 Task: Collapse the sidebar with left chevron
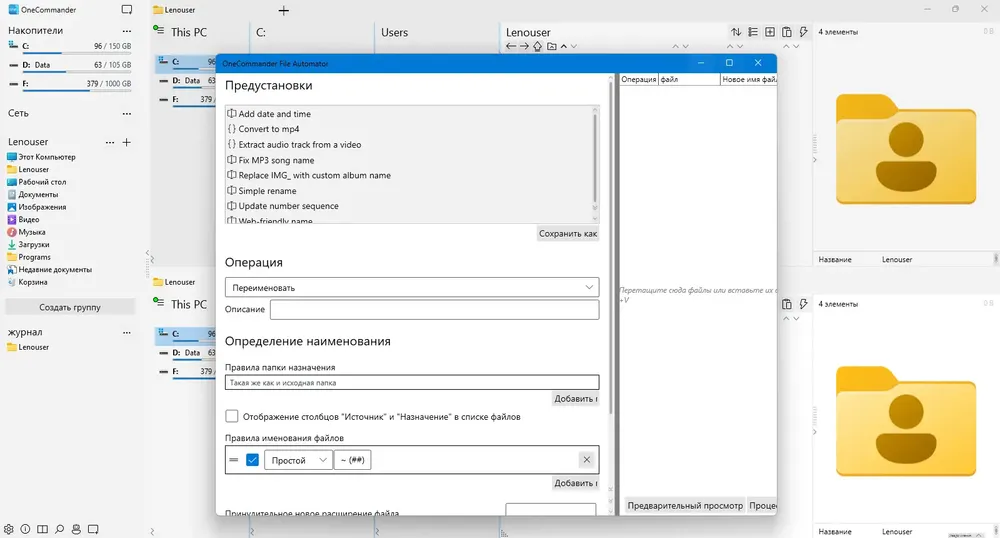pos(147,253)
